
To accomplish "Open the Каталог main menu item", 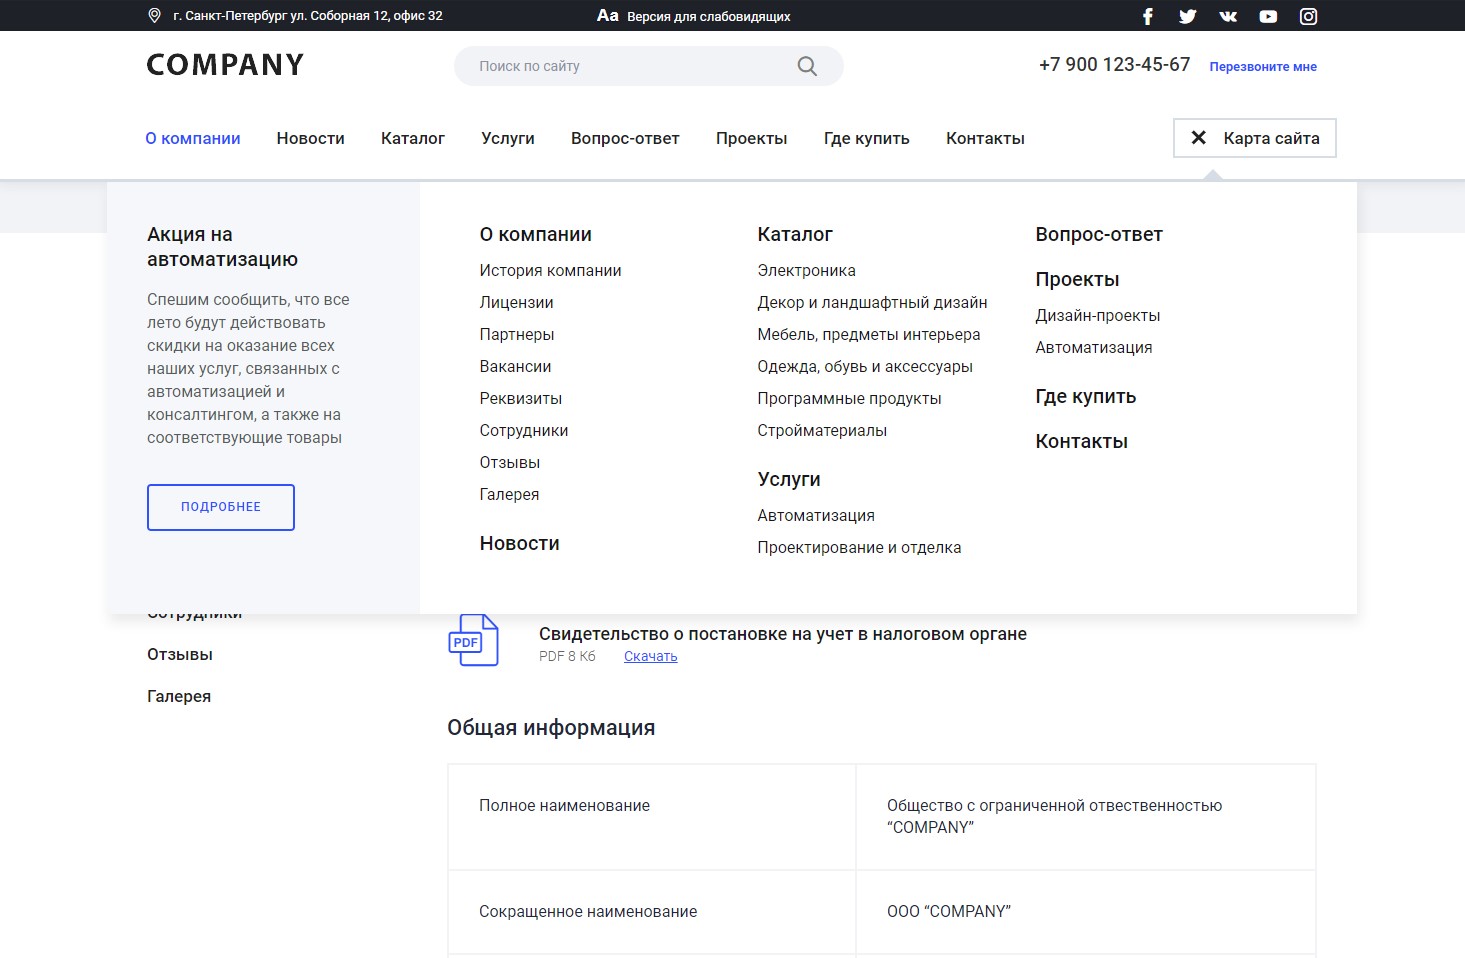I will [412, 138].
